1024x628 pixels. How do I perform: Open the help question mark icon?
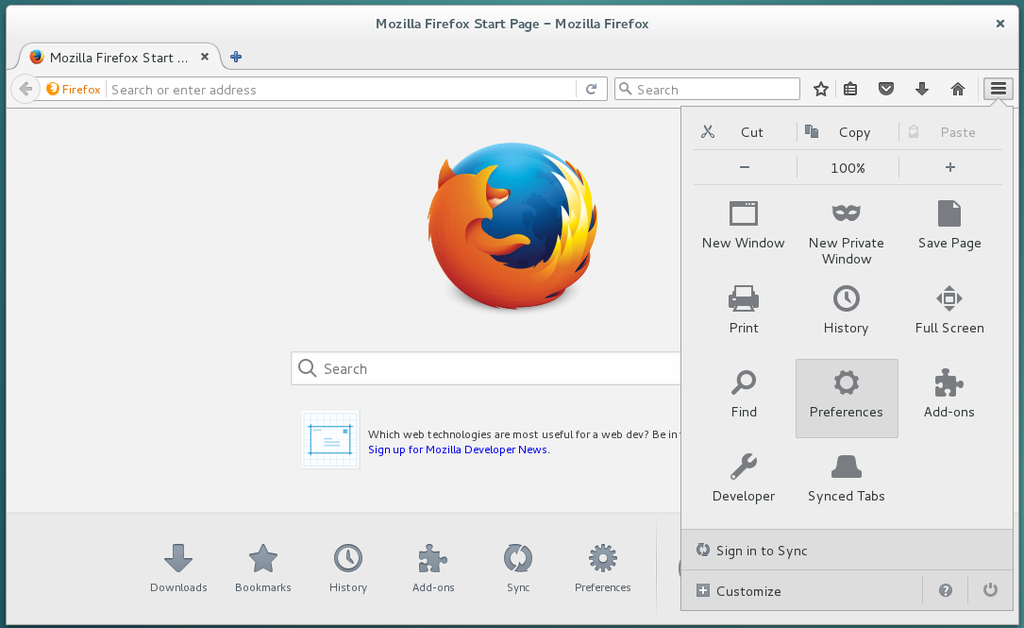pyautogui.click(x=945, y=591)
